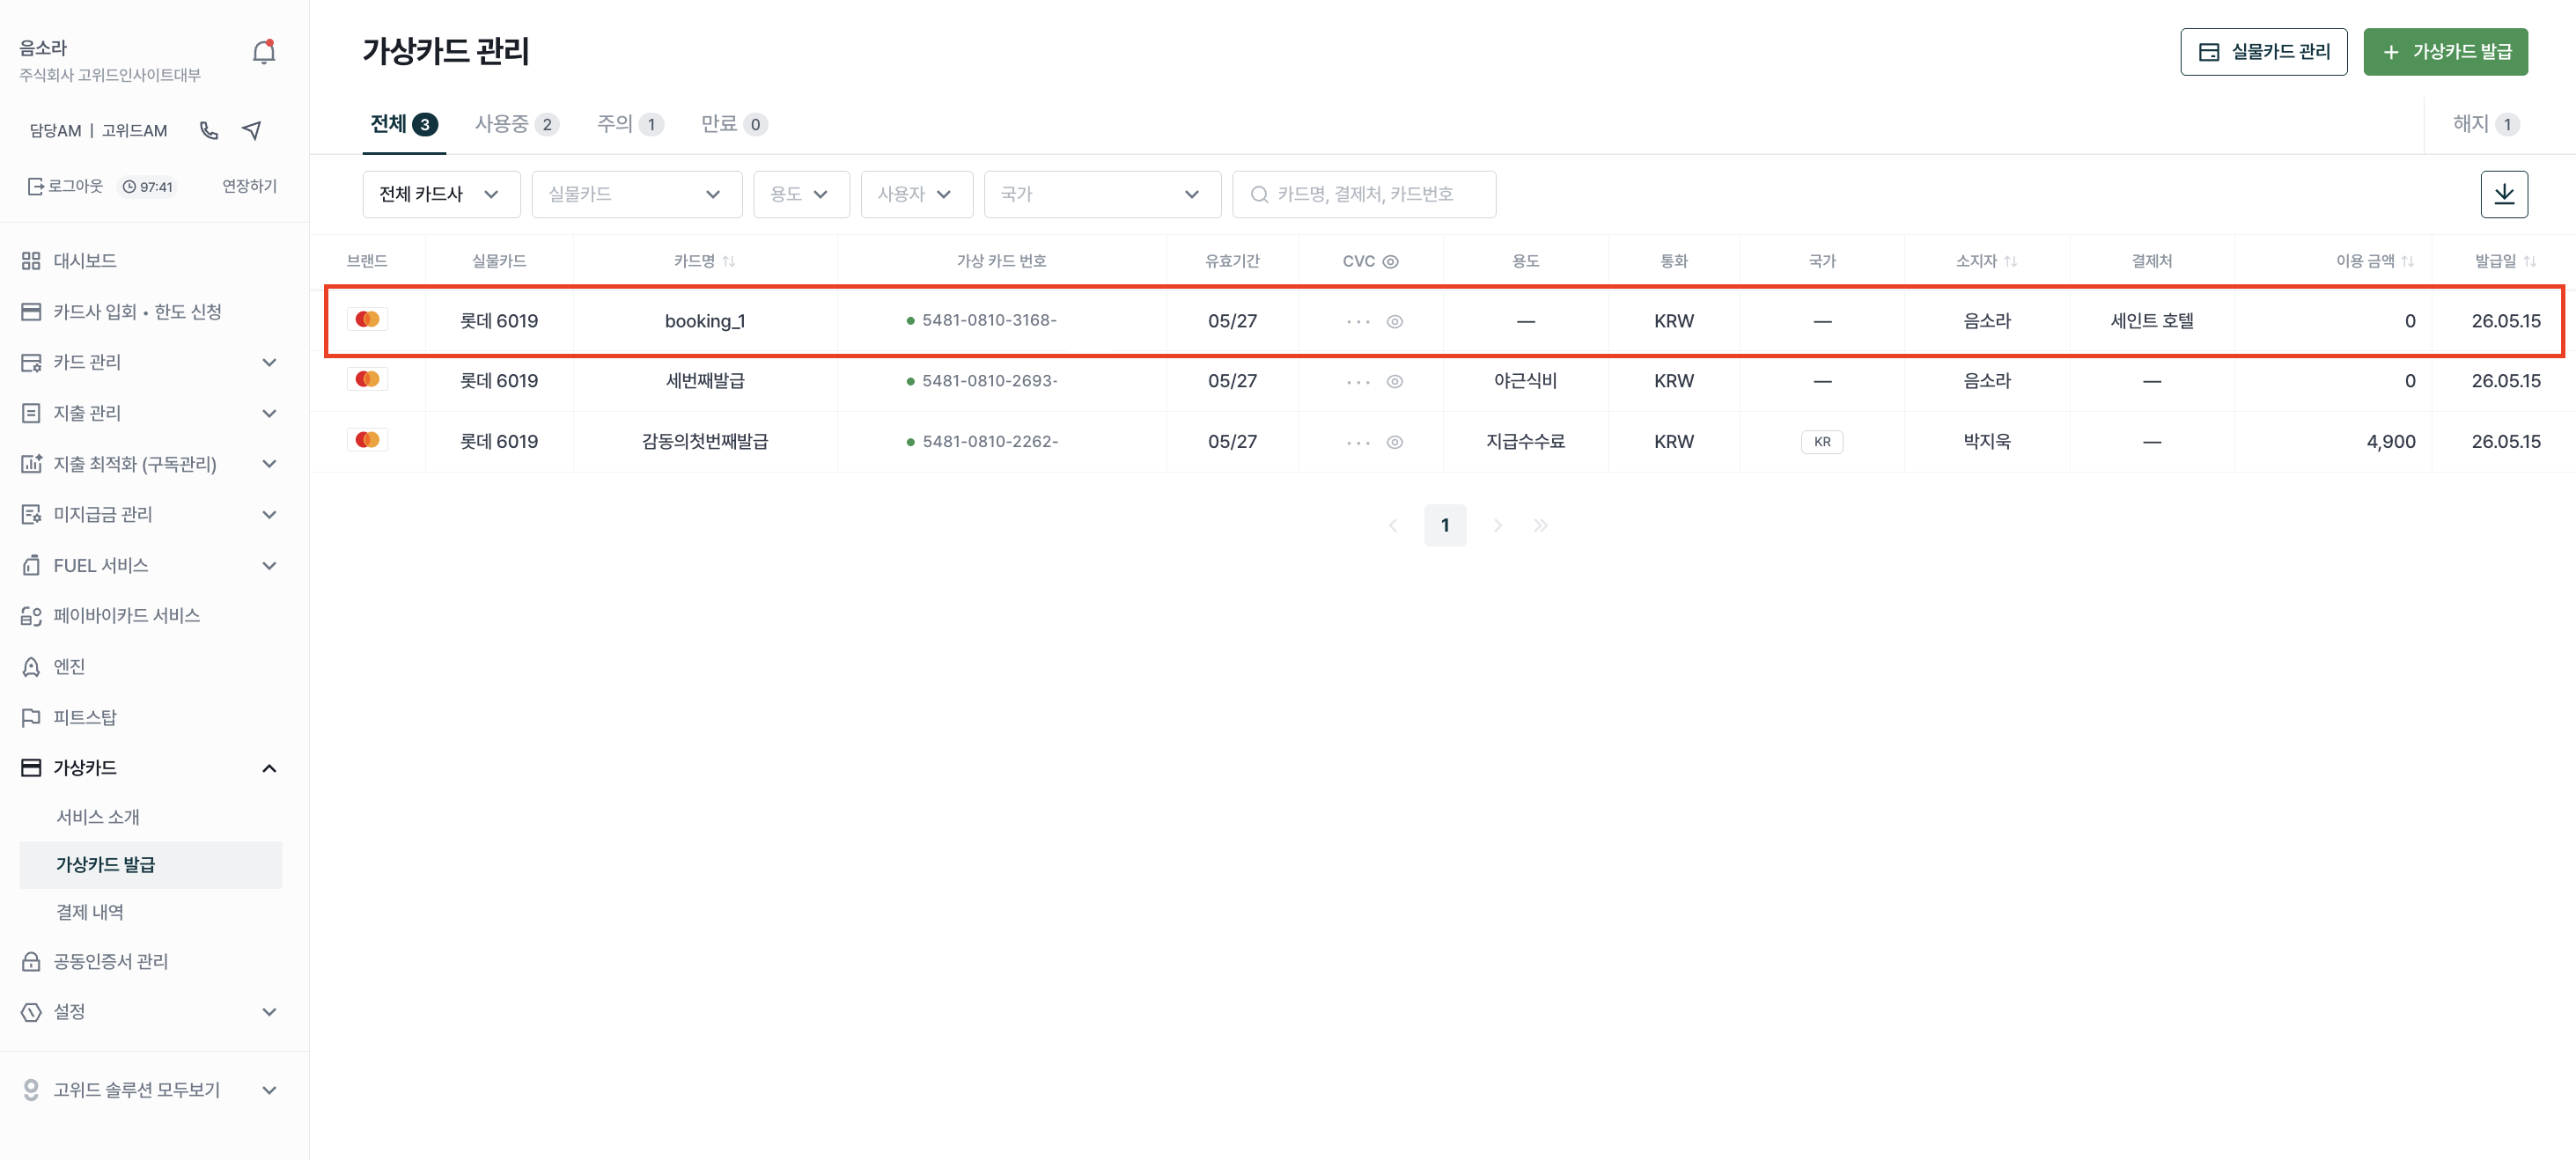This screenshot has height=1160, width=2576.
Task: Open the 용도 filter dropdown
Action: pyautogui.click(x=801, y=194)
